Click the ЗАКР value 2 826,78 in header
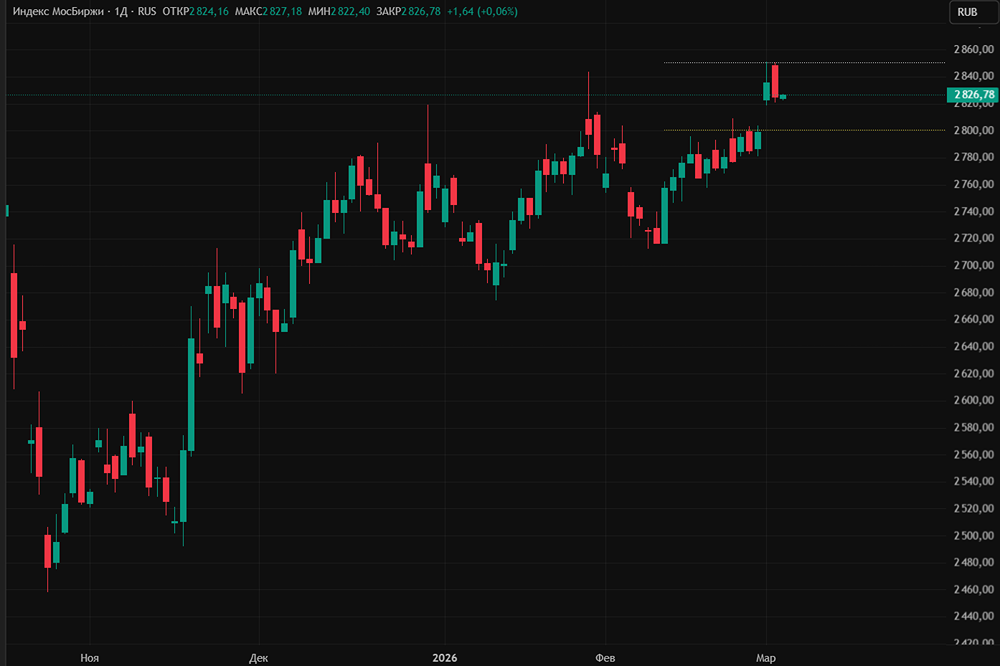This screenshot has width=1000, height=666. [421, 11]
